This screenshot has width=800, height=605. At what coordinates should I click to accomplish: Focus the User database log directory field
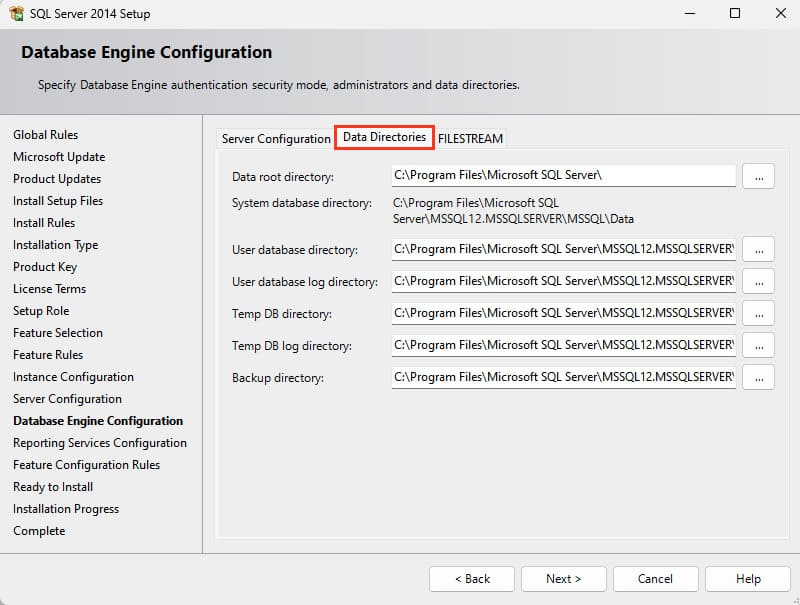tap(564, 281)
